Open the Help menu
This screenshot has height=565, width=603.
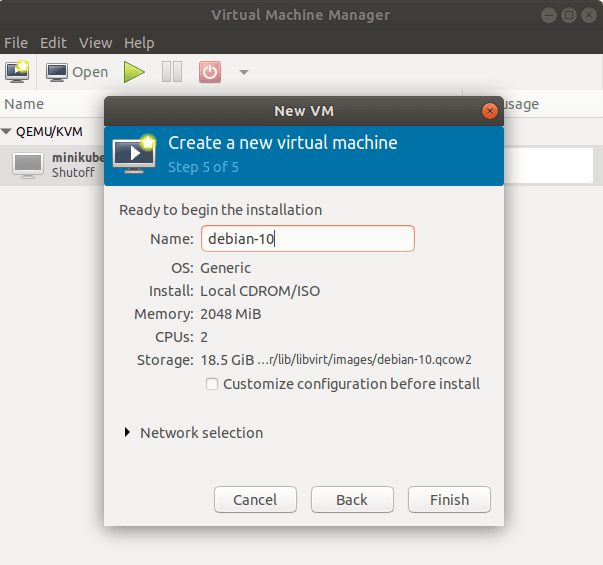(139, 43)
